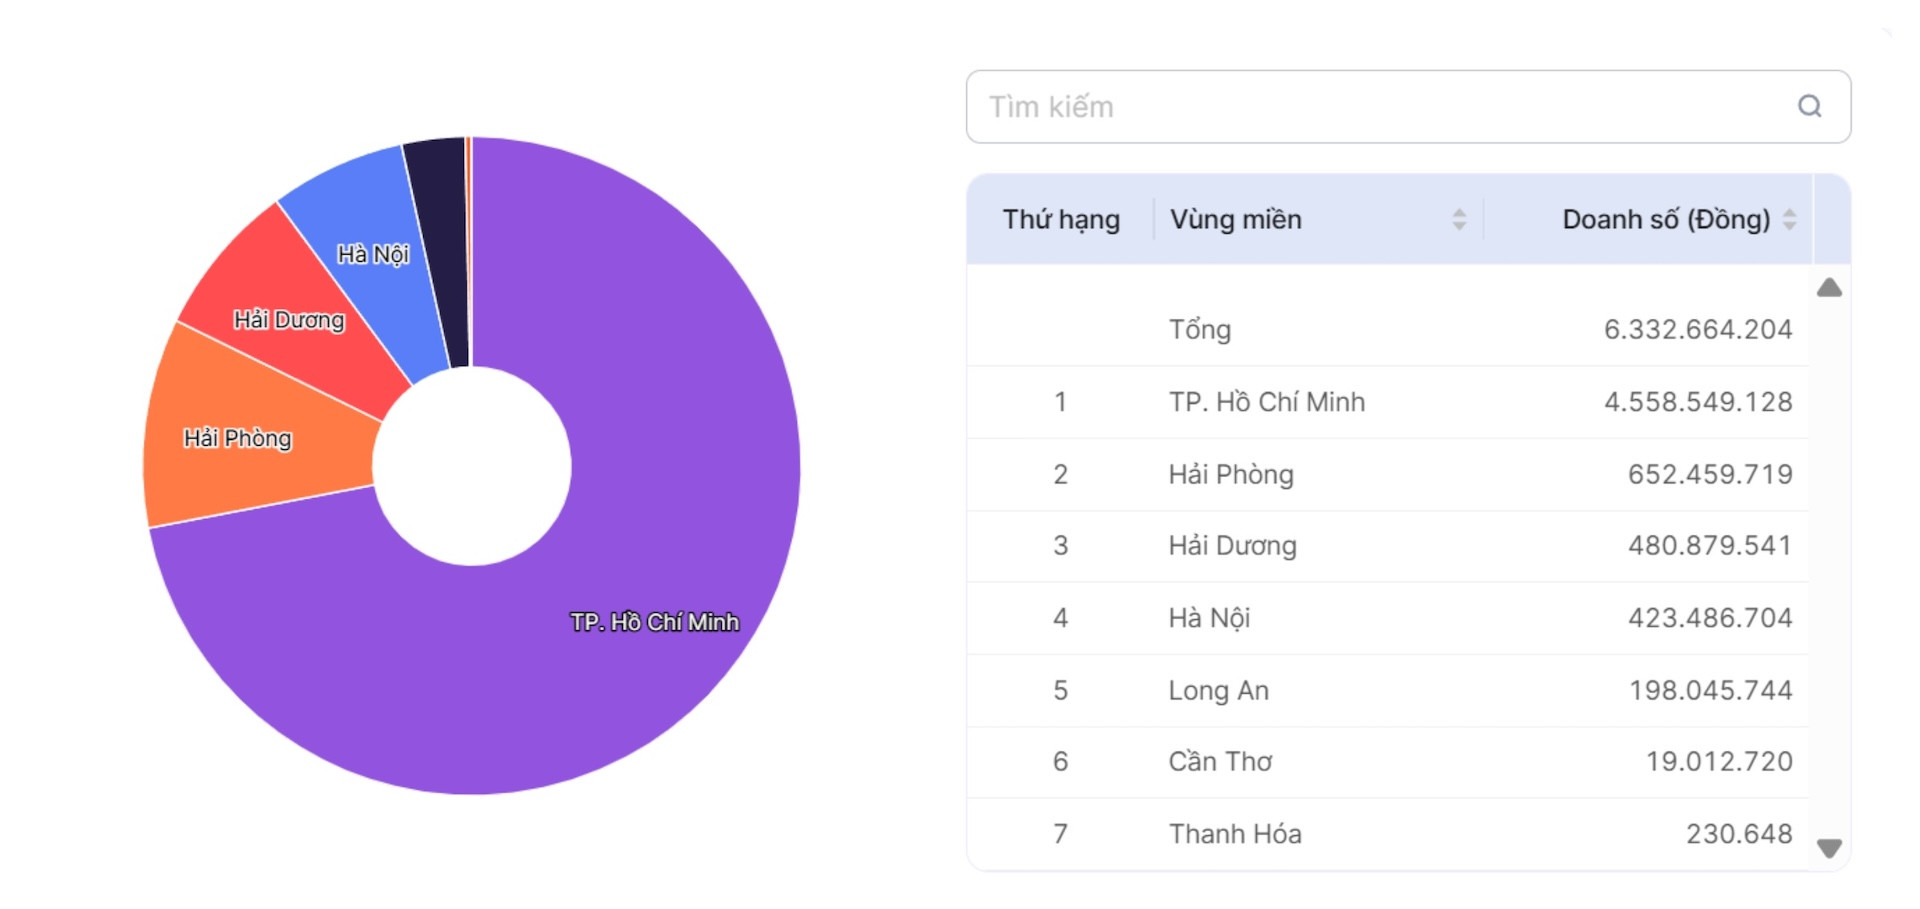Click the magnifying glass inside the Tìm kiếm box
Image resolution: width=1920 pixels, height=909 pixels.
point(1810,107)
